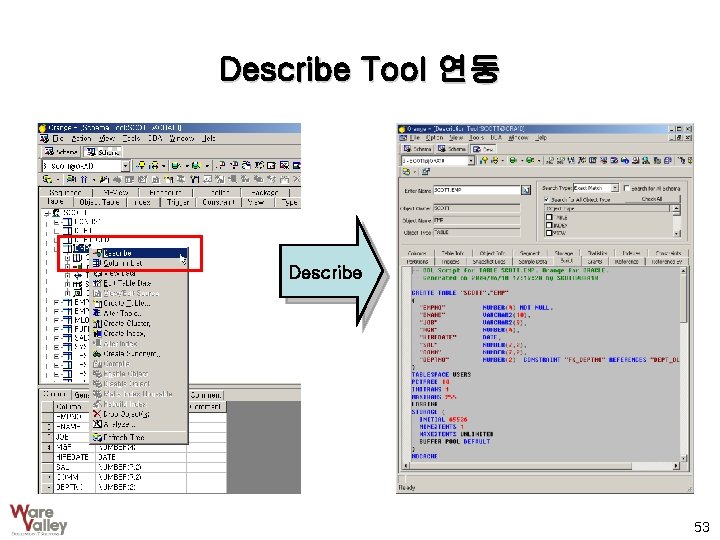Open Table Info tab in Describe Tool
The height and width of the screenshot is (540, 720).
[452, 253]
